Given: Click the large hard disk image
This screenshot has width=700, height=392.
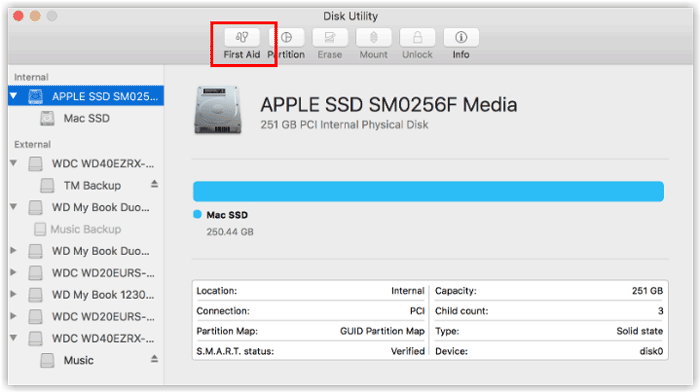Looking at the screenshot, I should point(218,110).
